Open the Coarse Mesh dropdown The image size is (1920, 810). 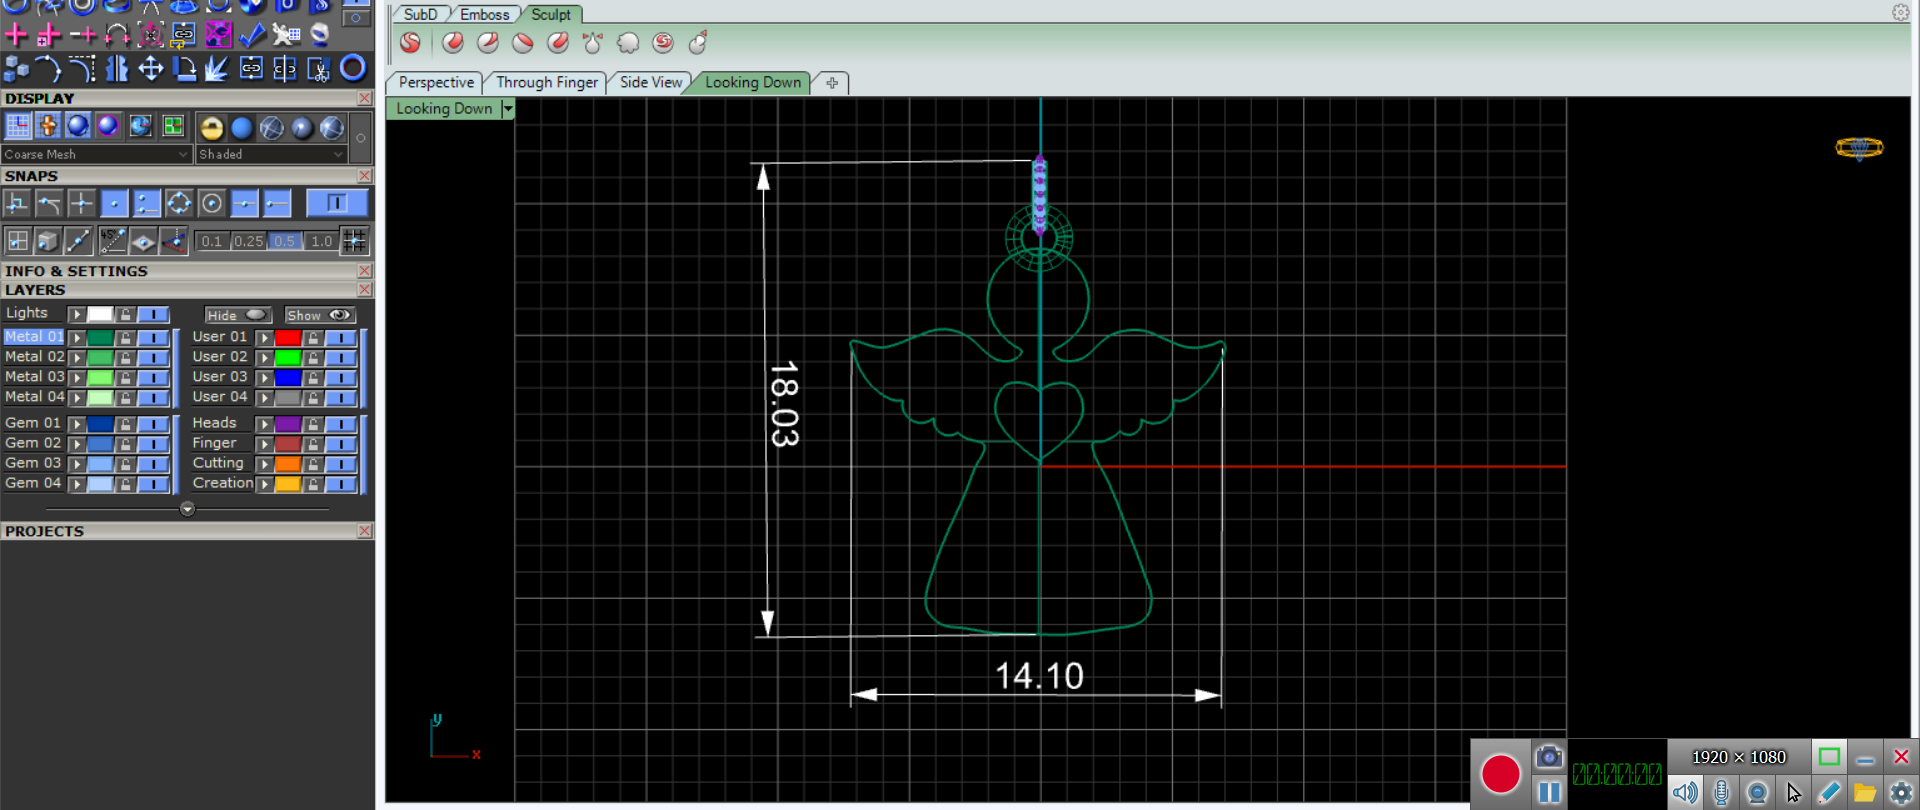click(x=96, y=154)
